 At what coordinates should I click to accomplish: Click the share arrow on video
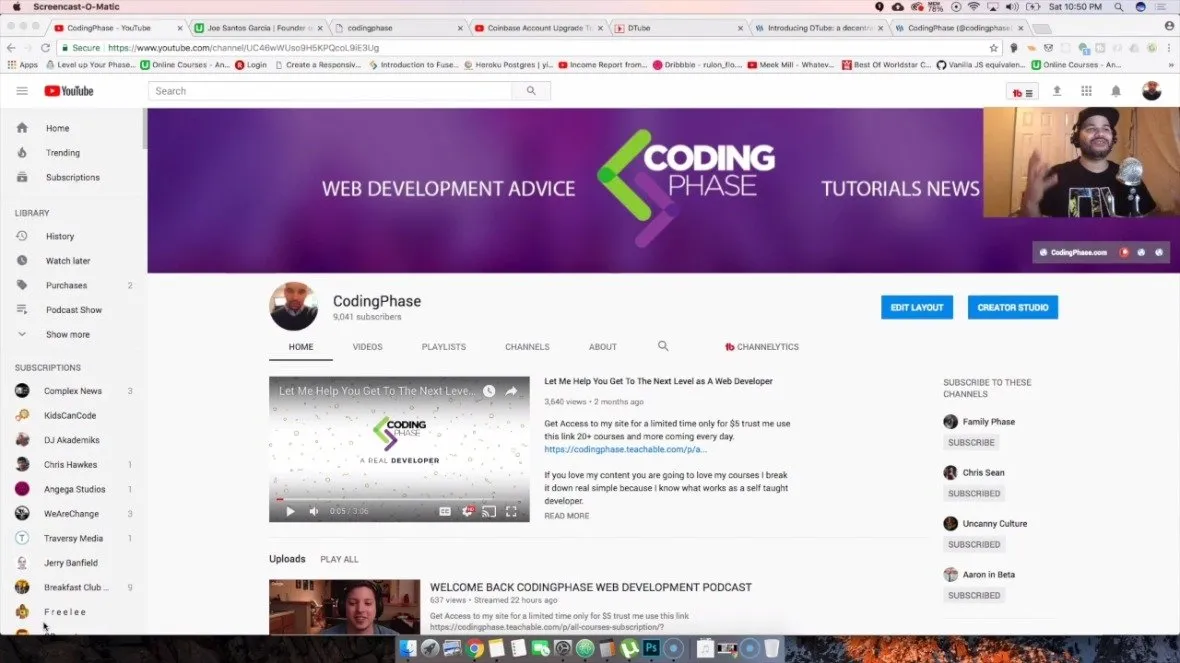(x=511, y=391)
